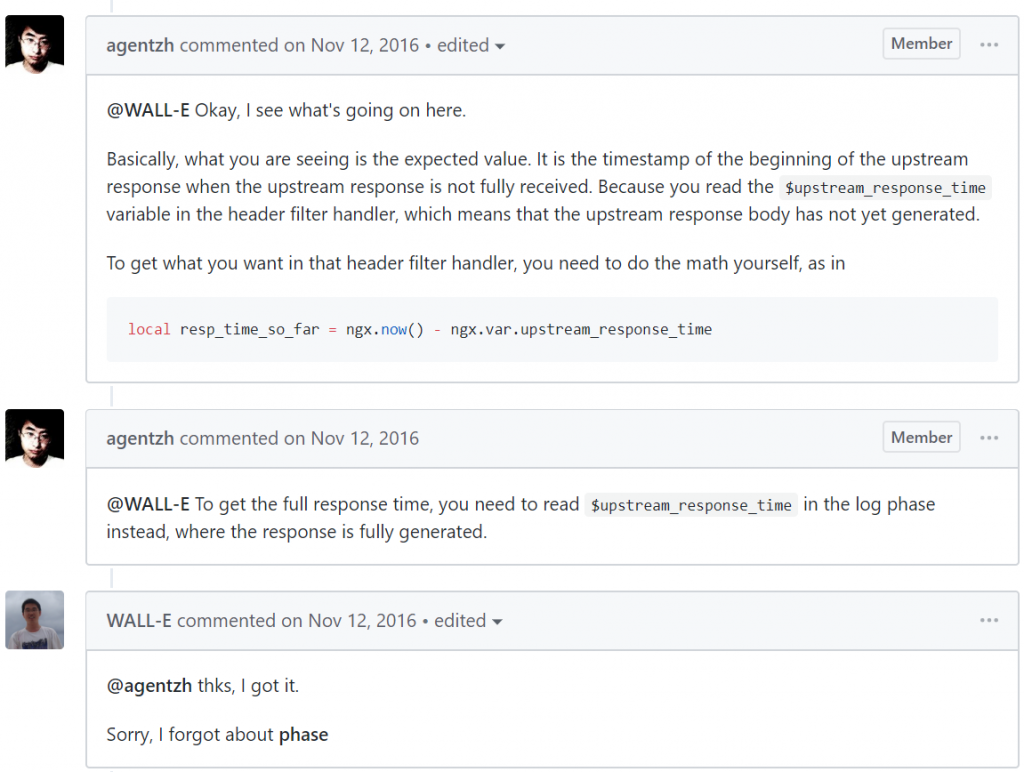Click the resp_time_so_far Lua code block
Screen dimensions: 1024x772
pos(552,329)
